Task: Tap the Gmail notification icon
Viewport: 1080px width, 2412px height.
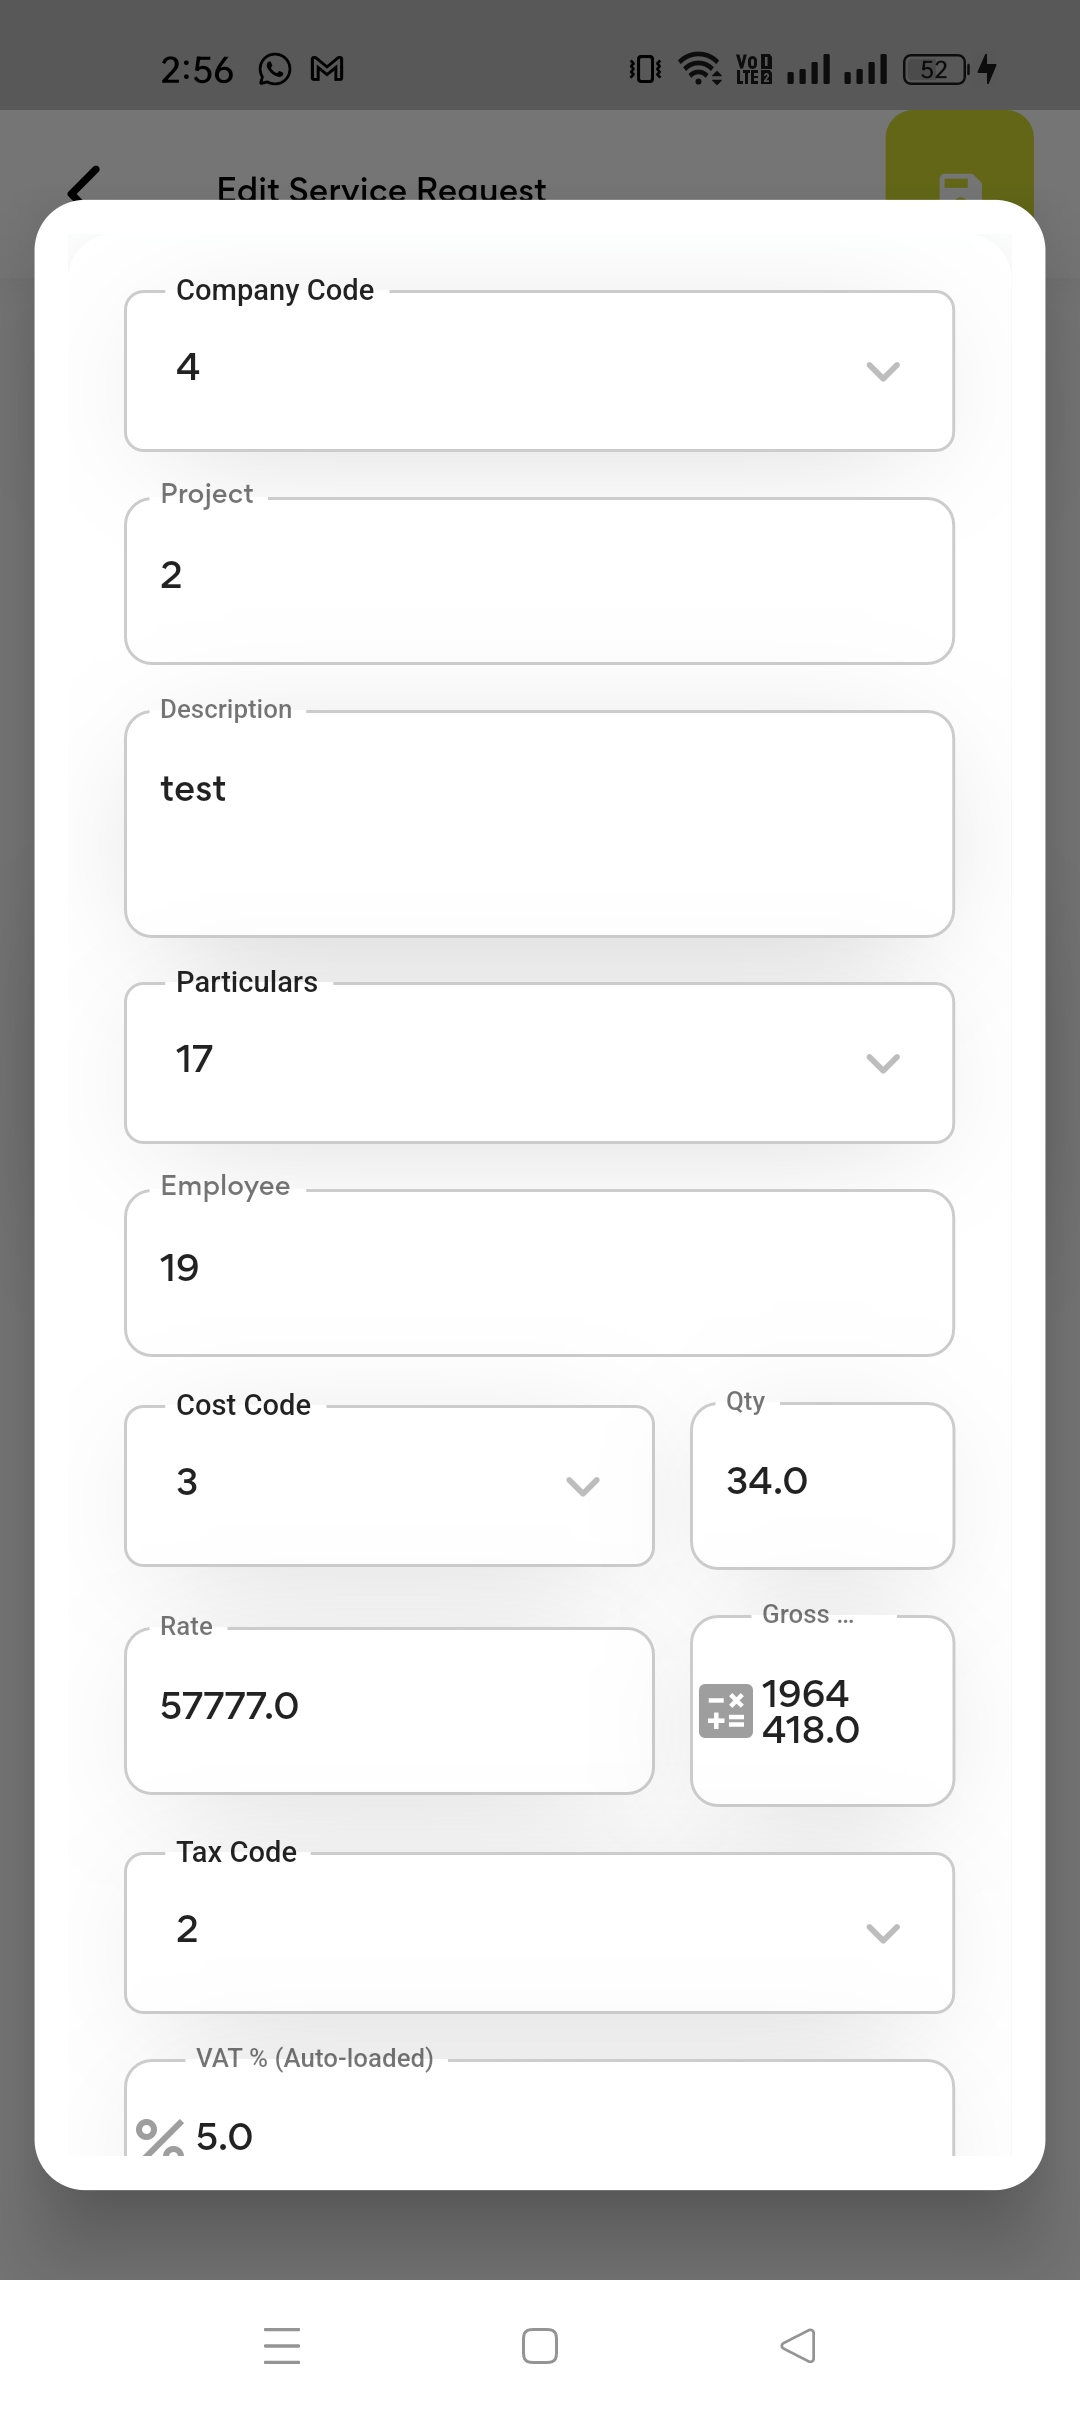Action: click(x=327, y=69)
